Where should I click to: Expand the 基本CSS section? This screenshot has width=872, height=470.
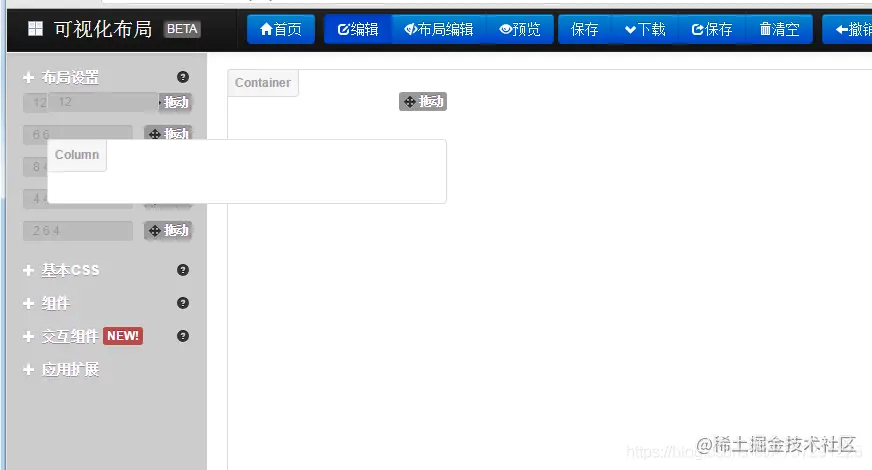click(61, 270)
